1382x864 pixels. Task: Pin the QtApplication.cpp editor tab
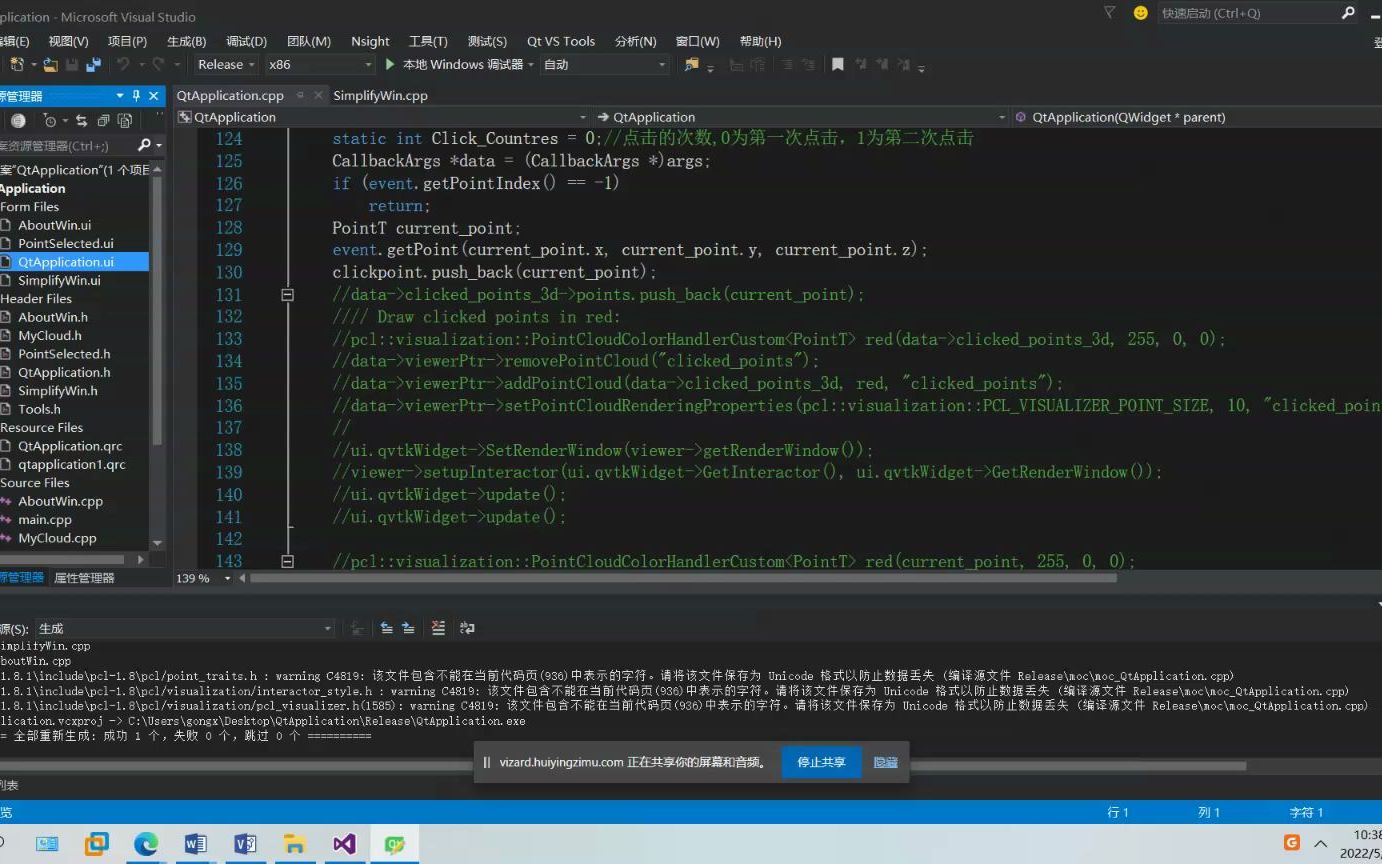click(300, 96)
